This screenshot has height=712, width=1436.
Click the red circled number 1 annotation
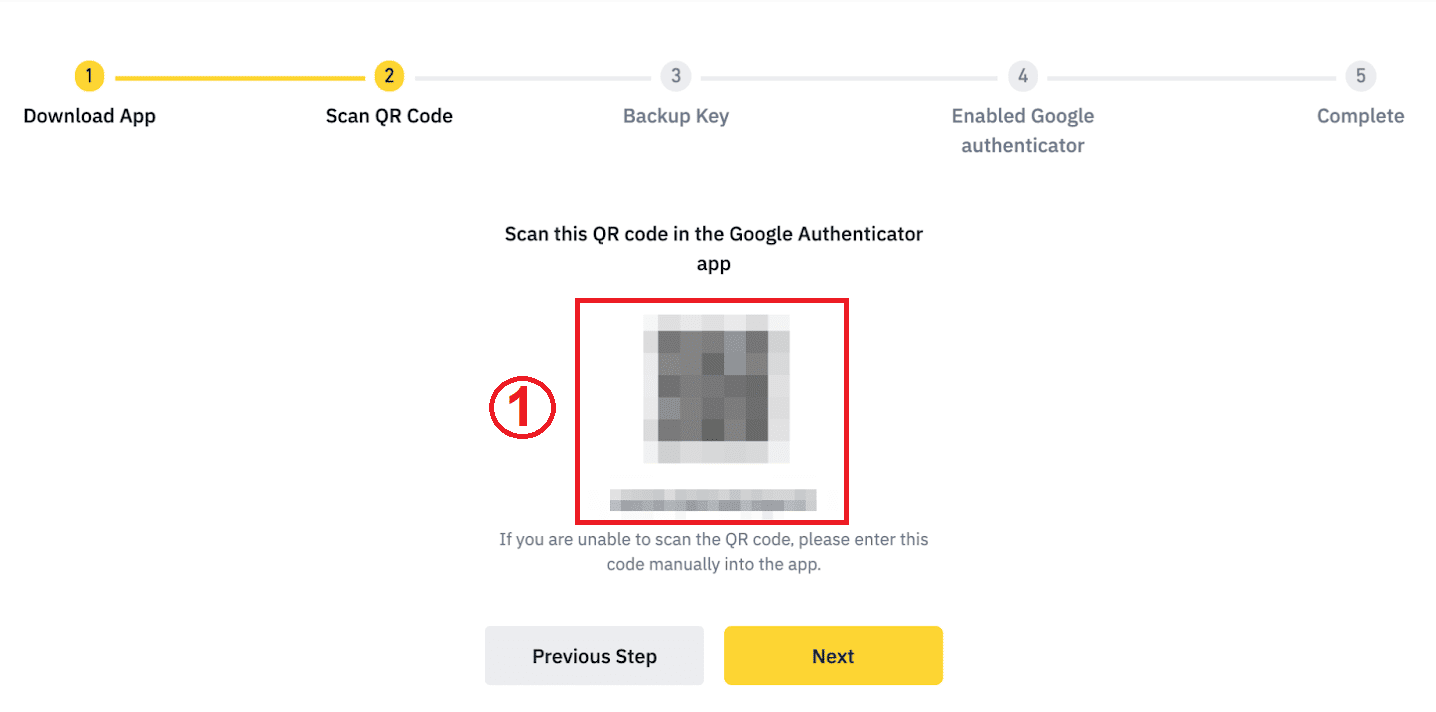[x=522, y=407]
